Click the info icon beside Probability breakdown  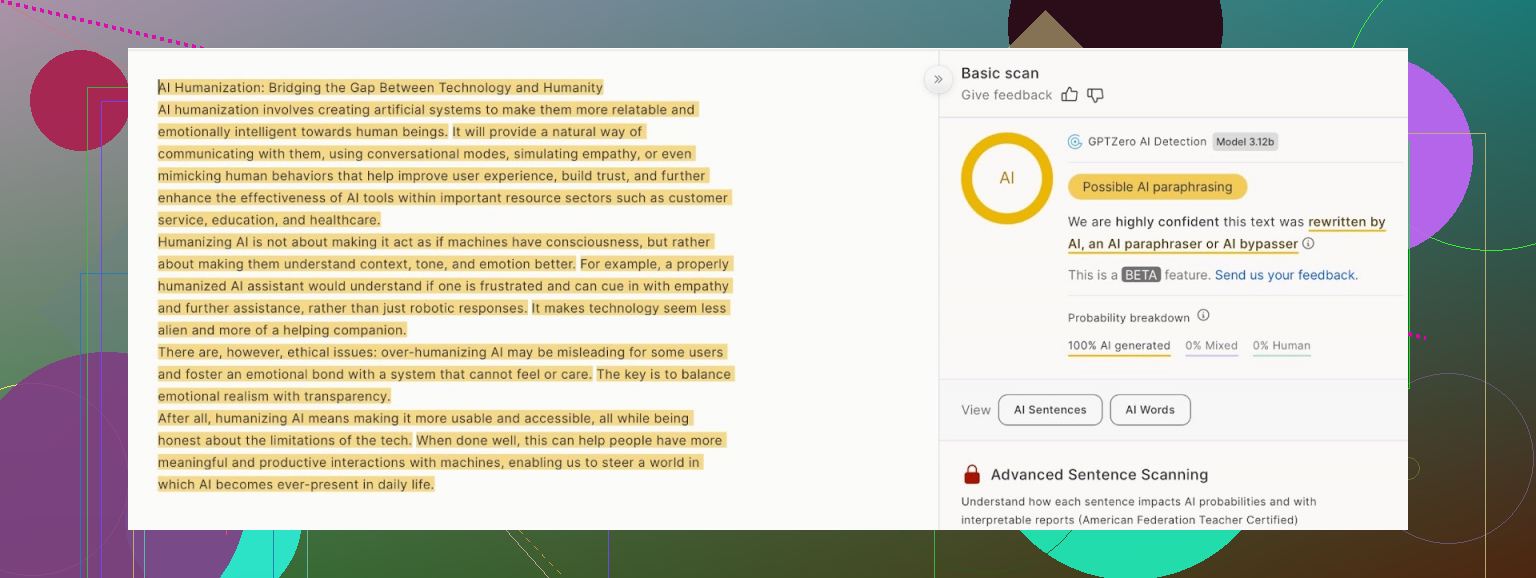(x=1203, y=316)
